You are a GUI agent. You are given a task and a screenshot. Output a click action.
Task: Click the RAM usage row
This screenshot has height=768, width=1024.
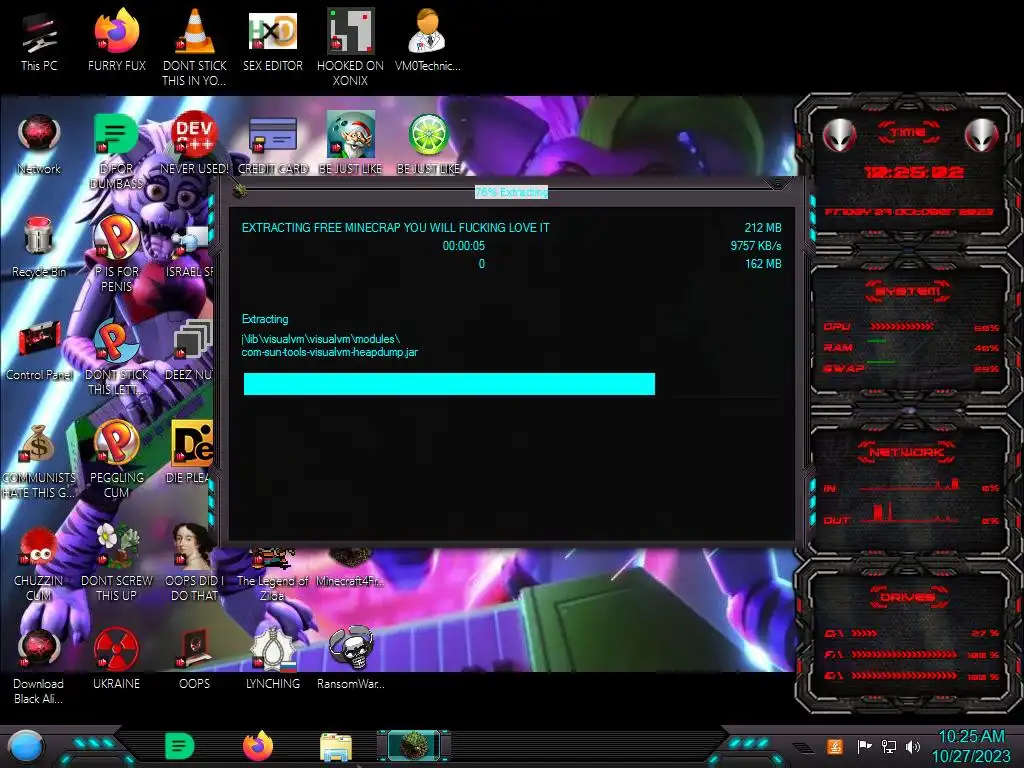tap(911, 347)
